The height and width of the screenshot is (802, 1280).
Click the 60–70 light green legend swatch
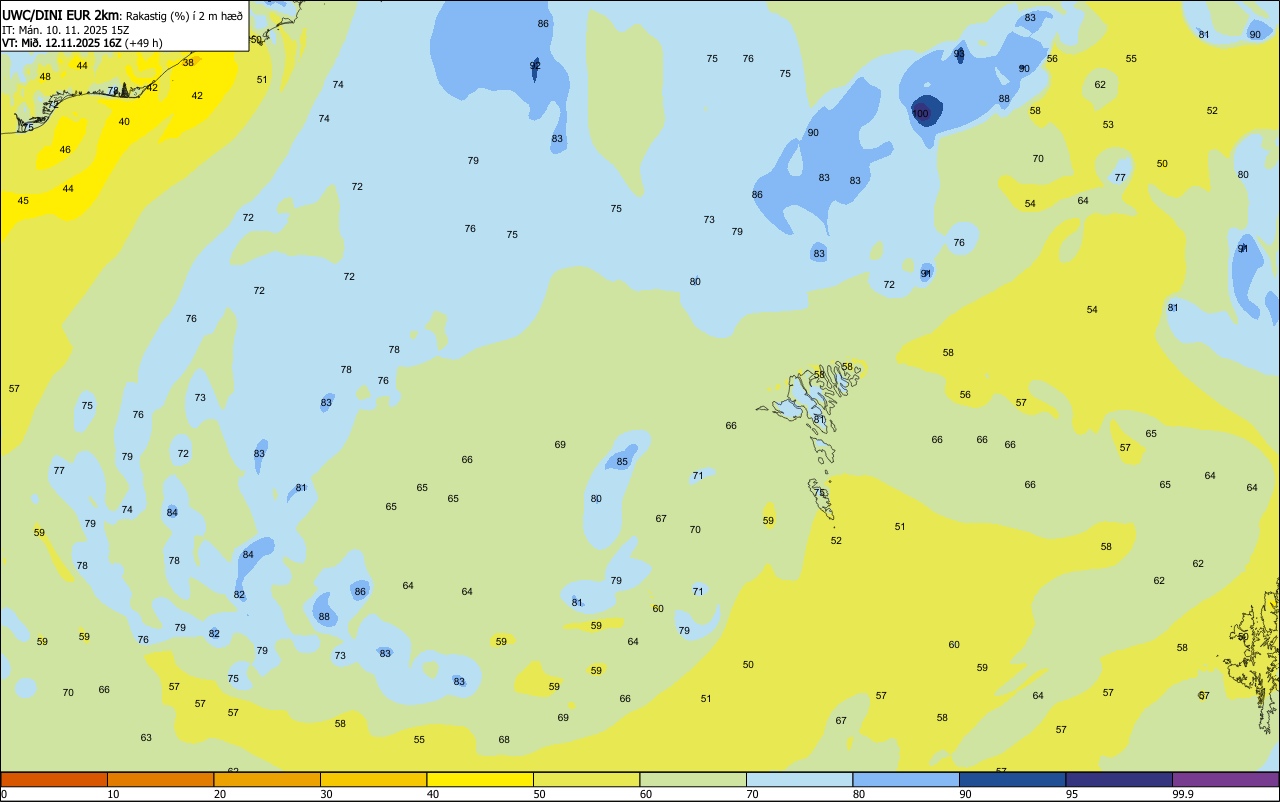[x=693, y=779]
